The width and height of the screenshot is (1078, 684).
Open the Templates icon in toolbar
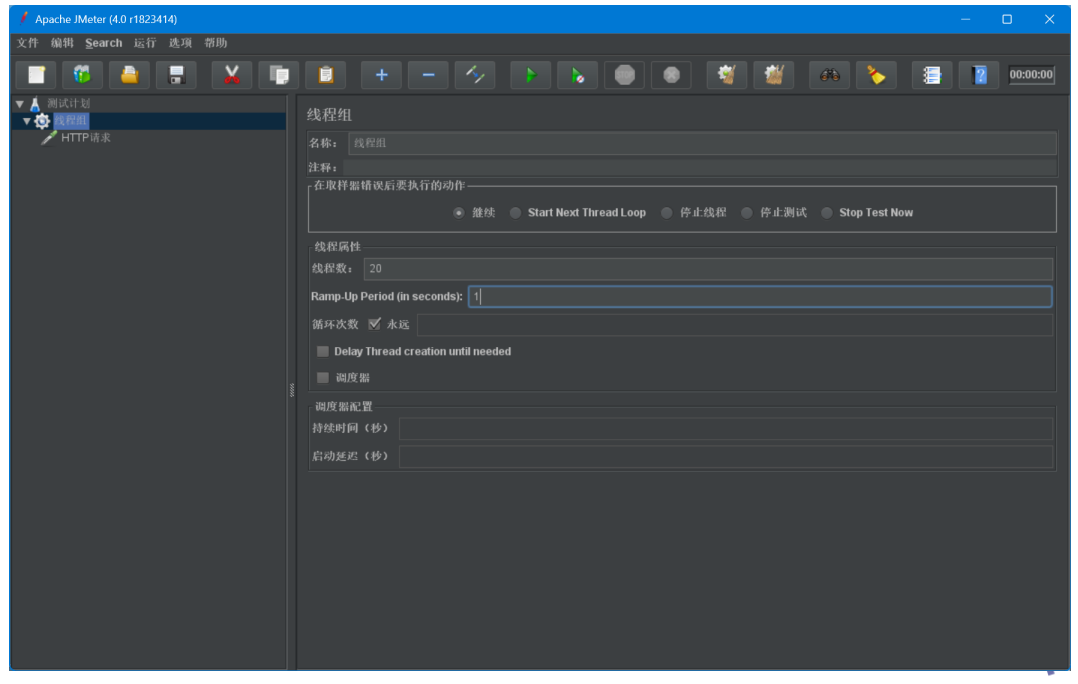tap(82, 75)
